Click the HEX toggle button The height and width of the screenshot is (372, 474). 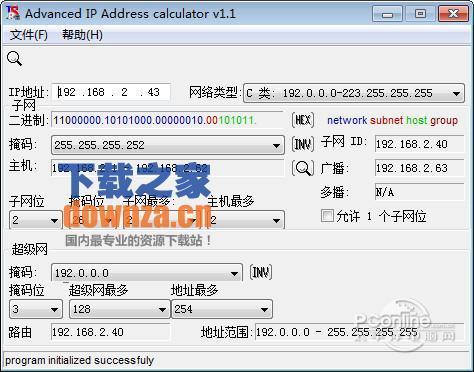(x=303, y=120)
